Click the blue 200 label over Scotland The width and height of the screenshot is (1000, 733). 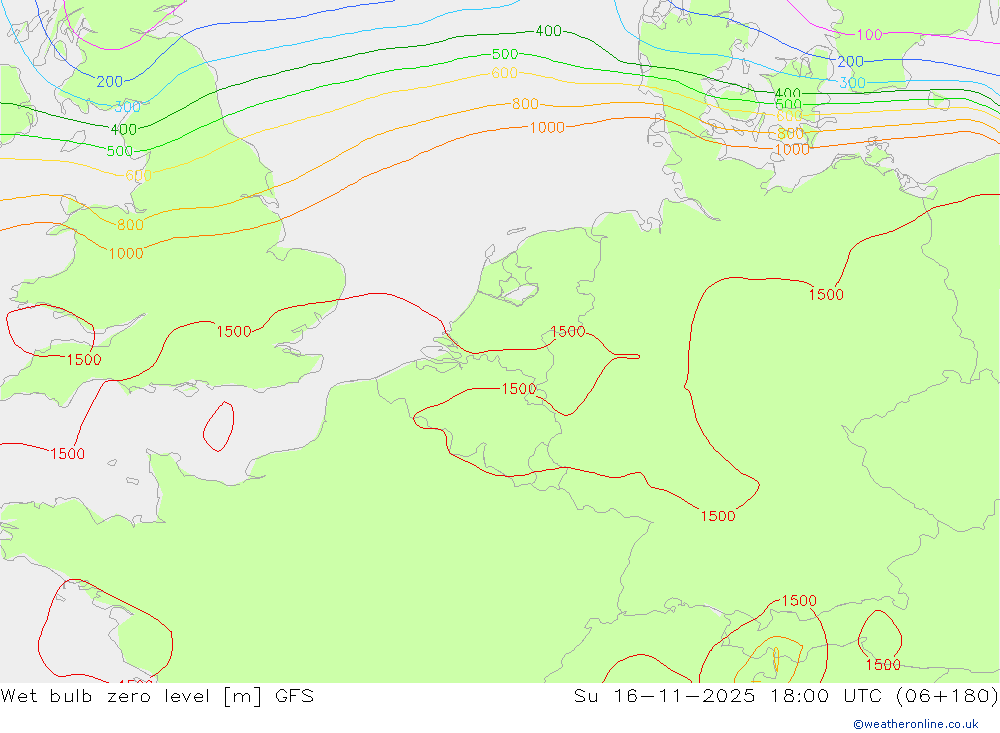coord(110,82)
